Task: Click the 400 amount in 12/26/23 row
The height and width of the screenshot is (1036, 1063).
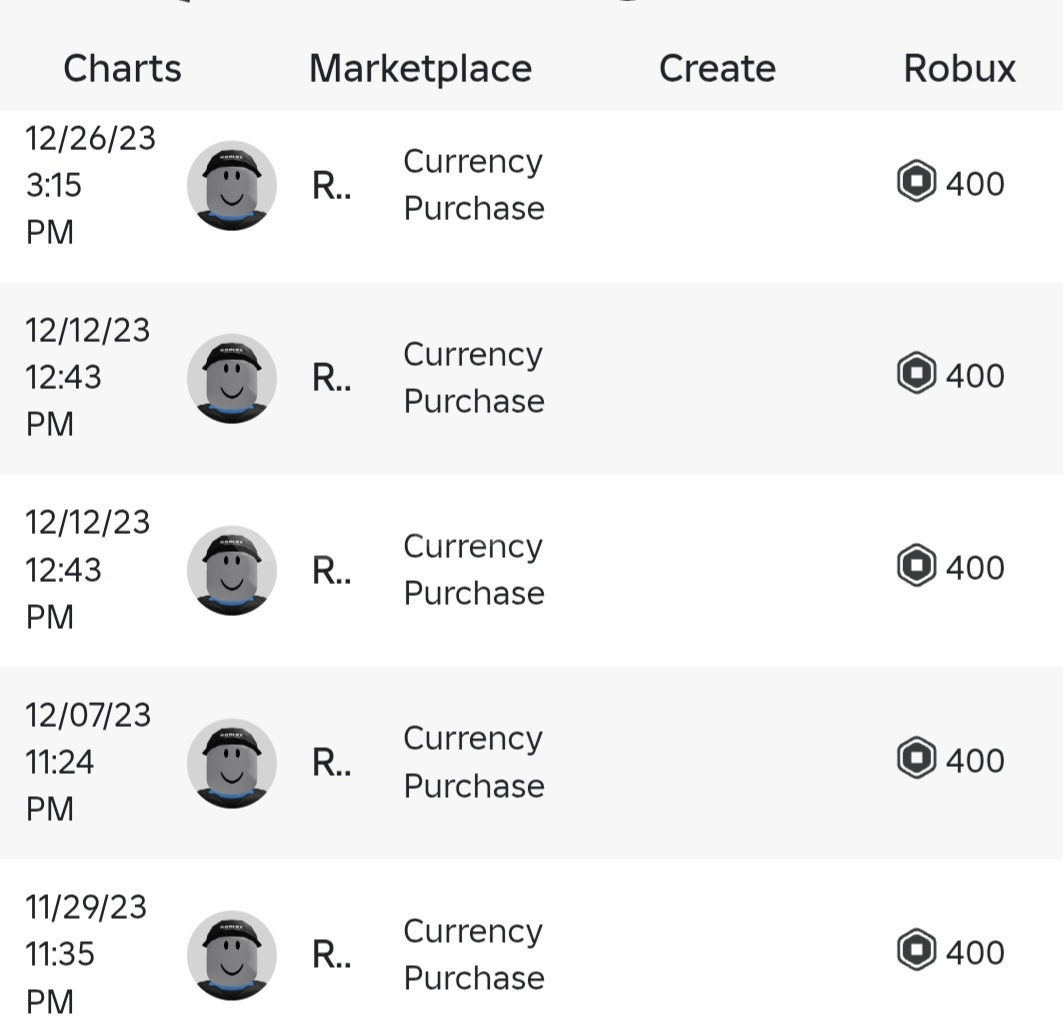Action: [974, 184]
